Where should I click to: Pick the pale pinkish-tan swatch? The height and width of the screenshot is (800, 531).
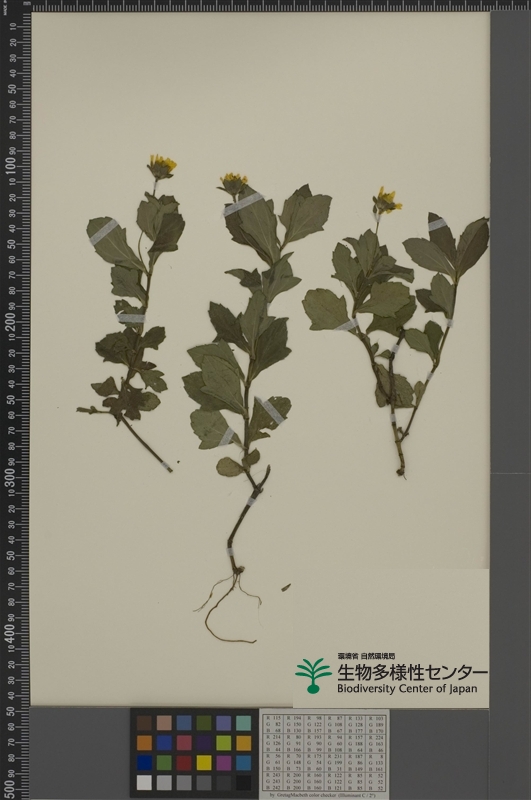click(x=164, y=723)
